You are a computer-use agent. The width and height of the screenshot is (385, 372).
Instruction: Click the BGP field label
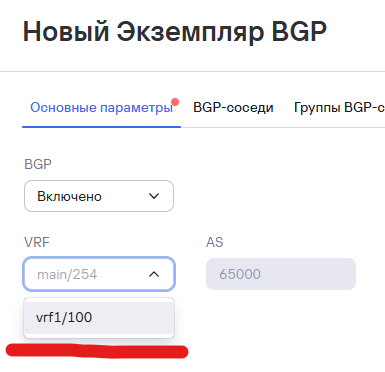[x=38, y=164]
